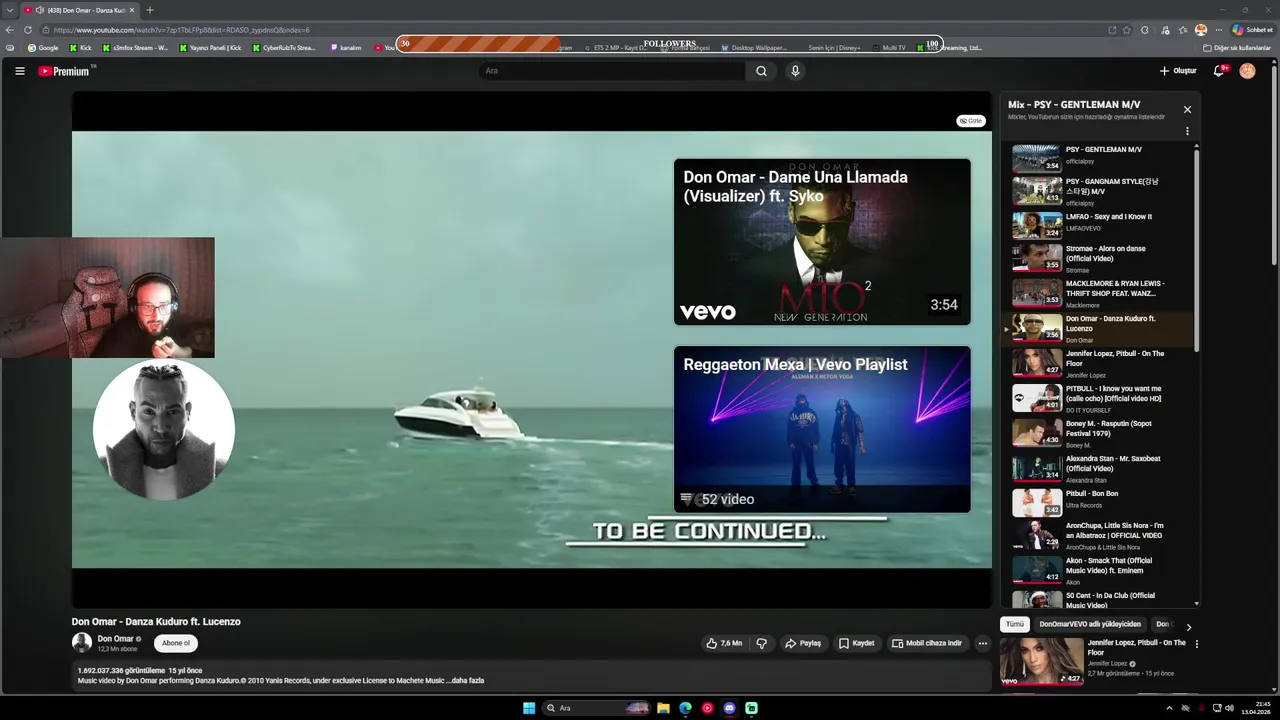
Task: Click the Sohbet et button in browser
Action: (1252, 30)
